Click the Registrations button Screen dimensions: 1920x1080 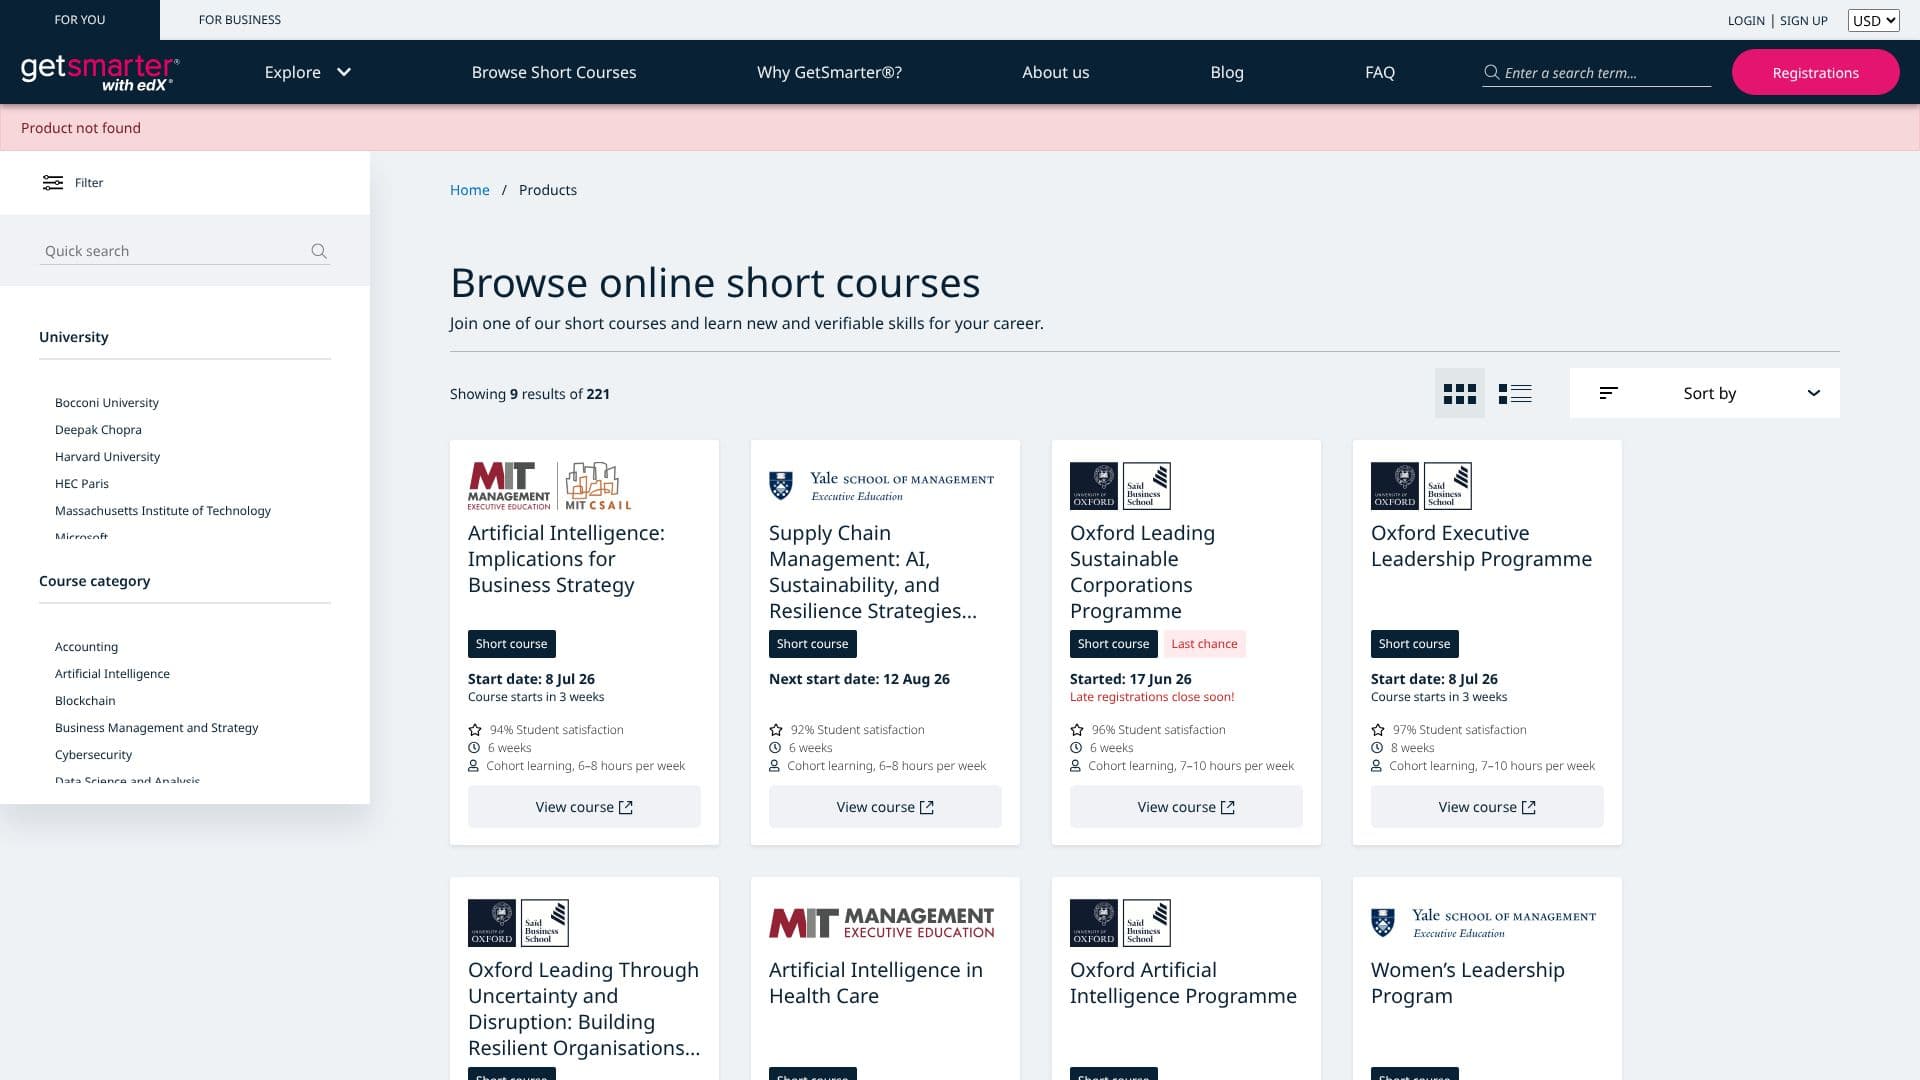click(1815, 72)
